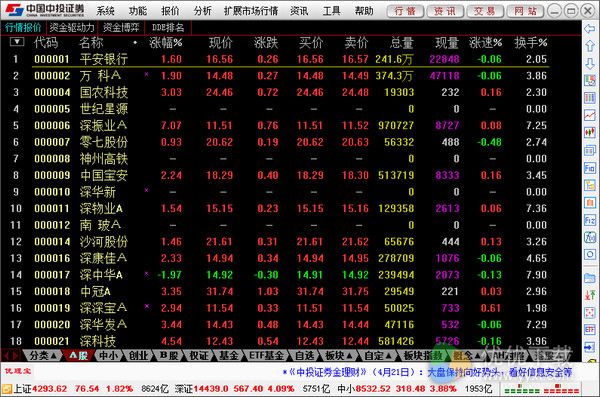Expand the 自定▲ bottom tab menu
The width and height of the screenshot is (600, 397).
pyautogui.click(x=378, y=356)
